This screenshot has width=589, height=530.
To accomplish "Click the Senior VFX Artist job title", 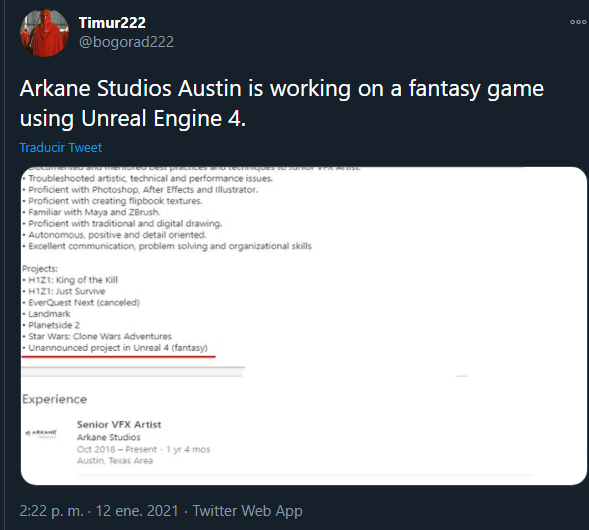I will [119, 424].
